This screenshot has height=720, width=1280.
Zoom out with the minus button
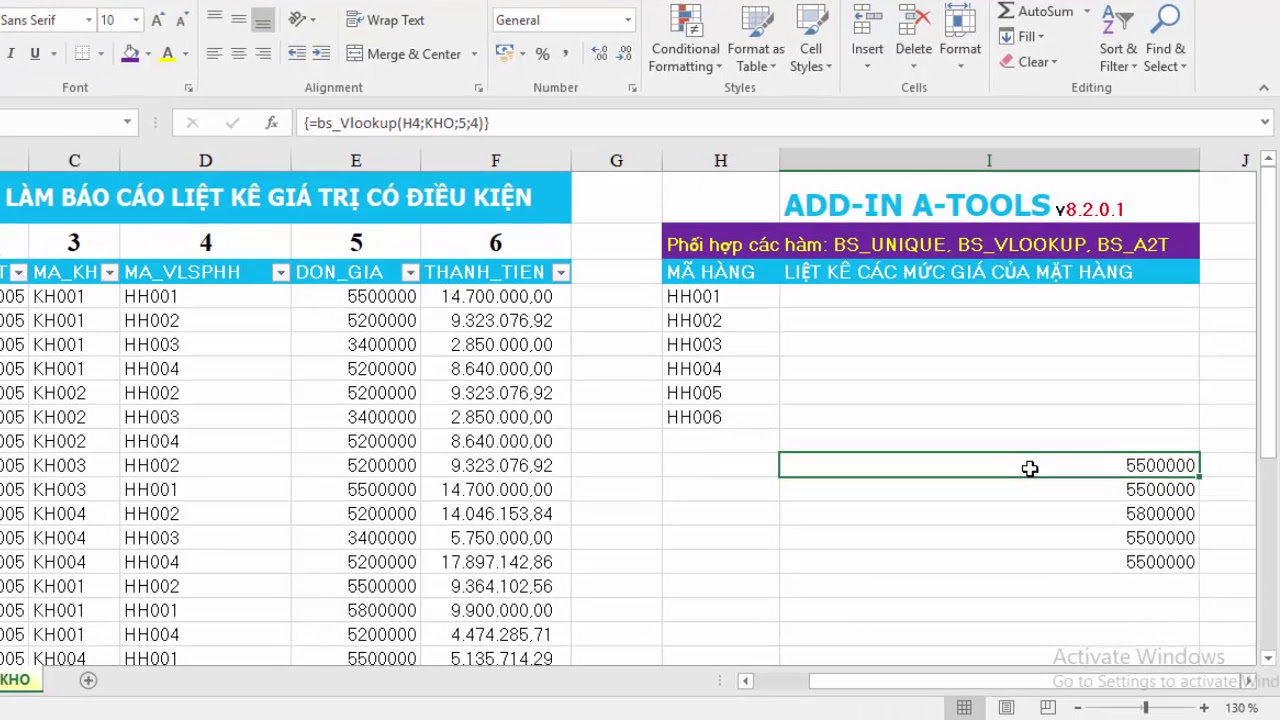pyautogui.click(x=1078, y=708)
